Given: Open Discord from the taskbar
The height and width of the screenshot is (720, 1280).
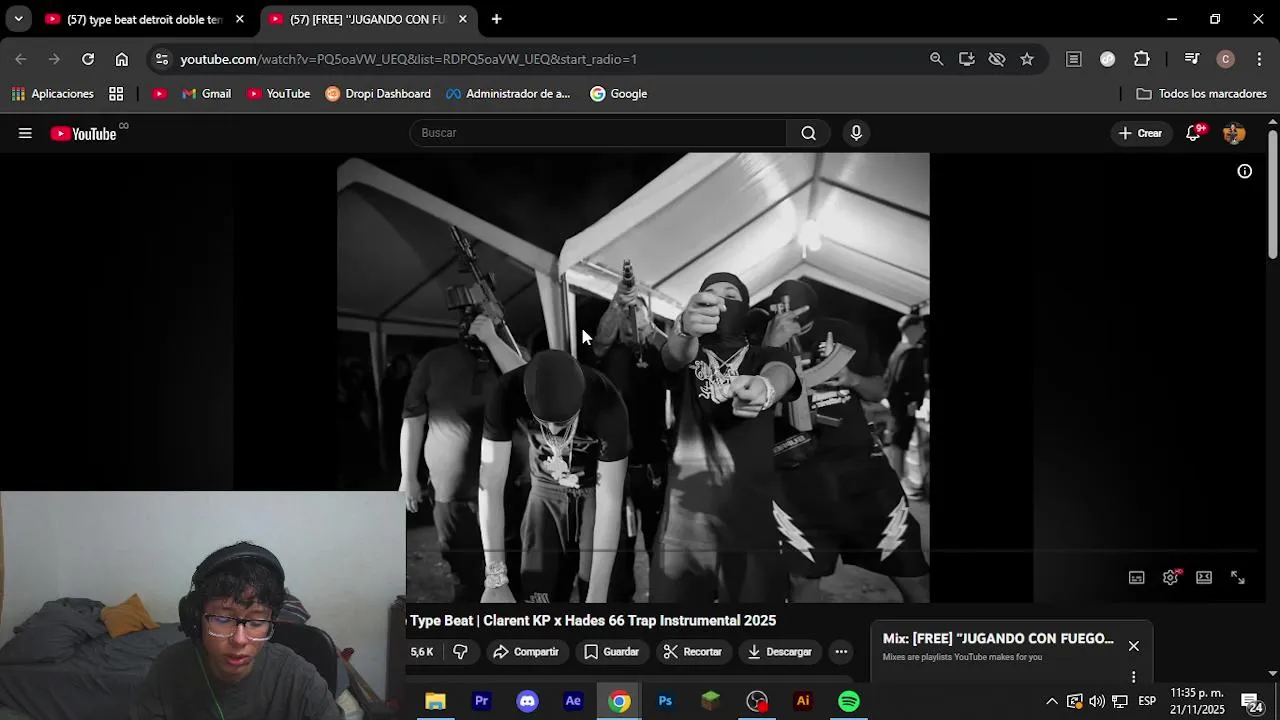Looking at the screenshot, I should coord(527,701).
